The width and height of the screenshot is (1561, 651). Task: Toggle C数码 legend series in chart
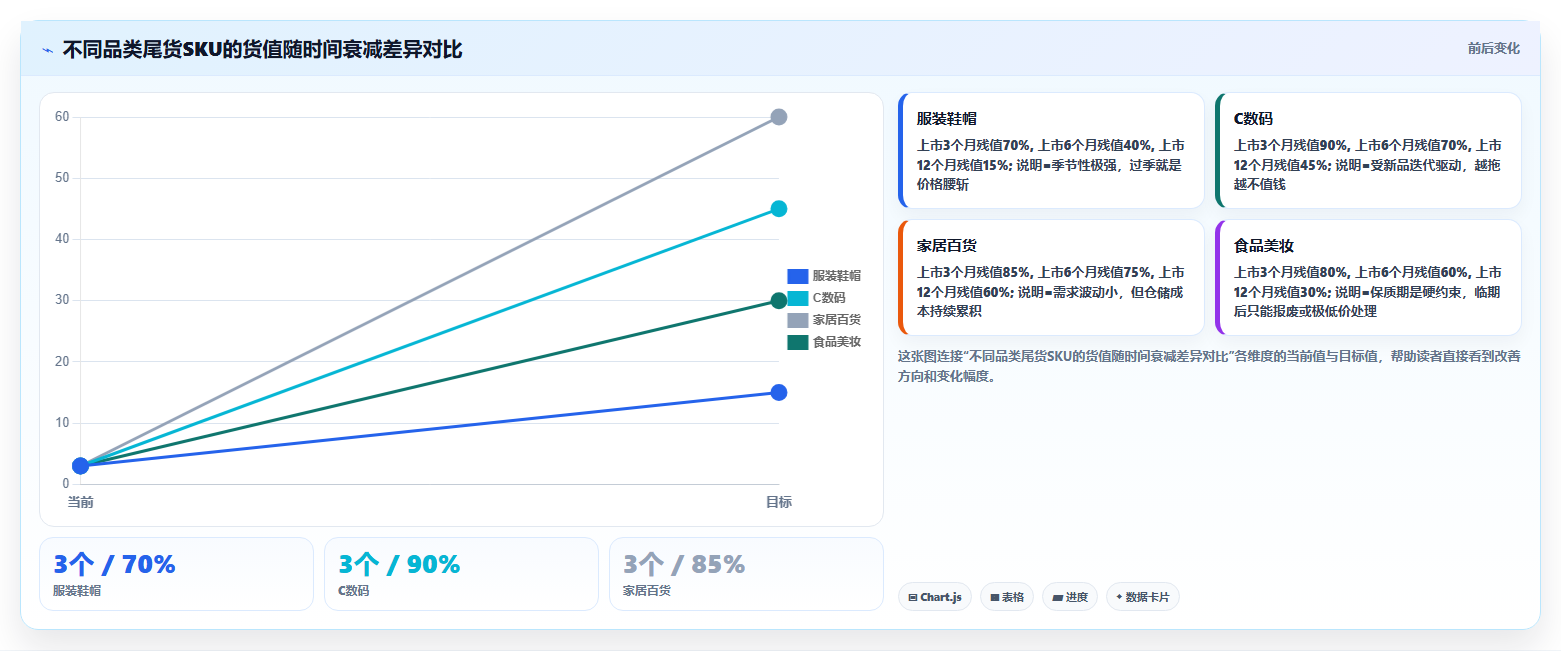[x=817, y=298]
